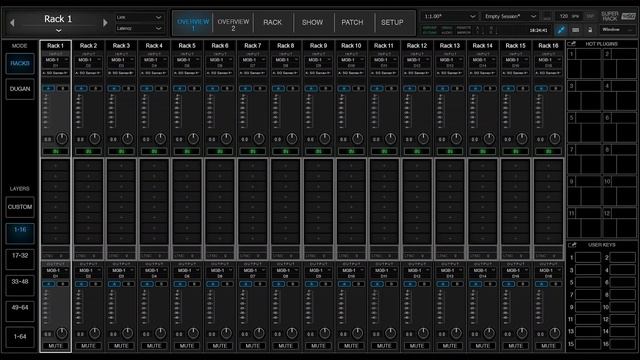Open the Empty Session dropdown

[x=510, y=16]
